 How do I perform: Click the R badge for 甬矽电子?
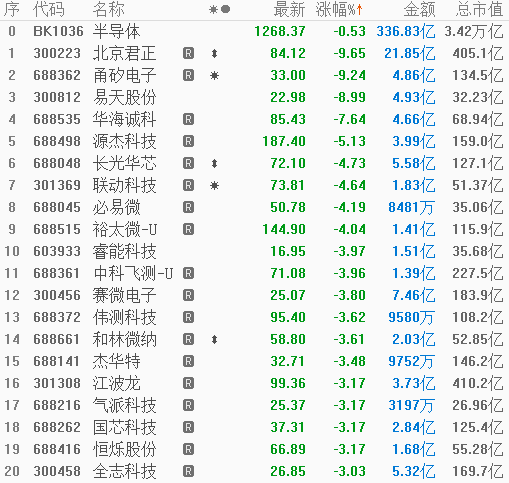(x=188, y=75)
